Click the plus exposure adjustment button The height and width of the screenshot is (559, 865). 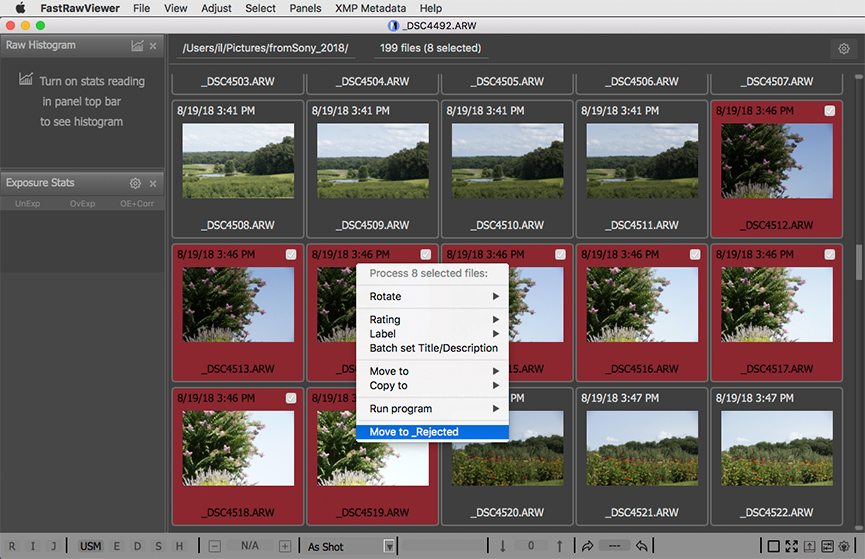(285, 546)
